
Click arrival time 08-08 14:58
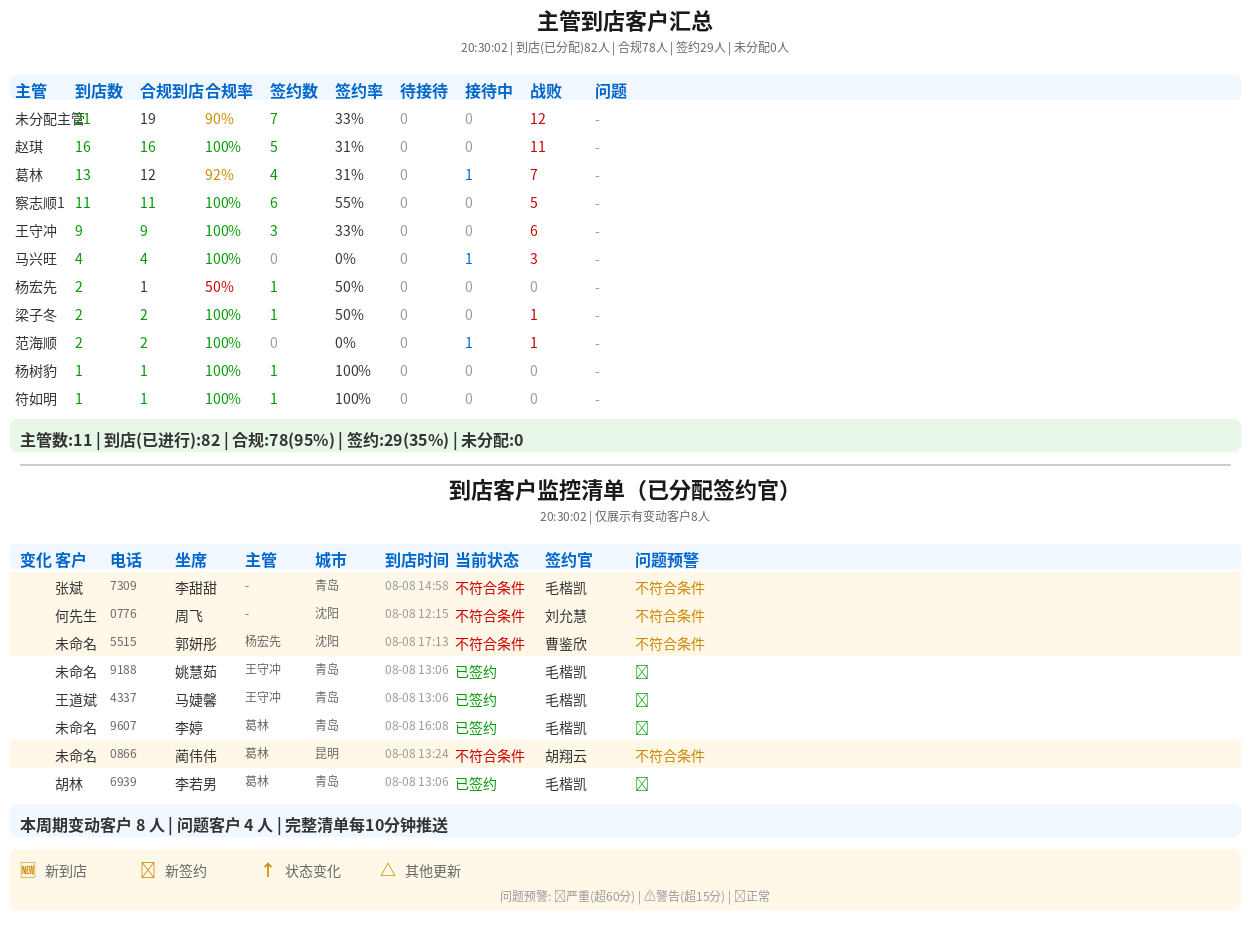417,585
